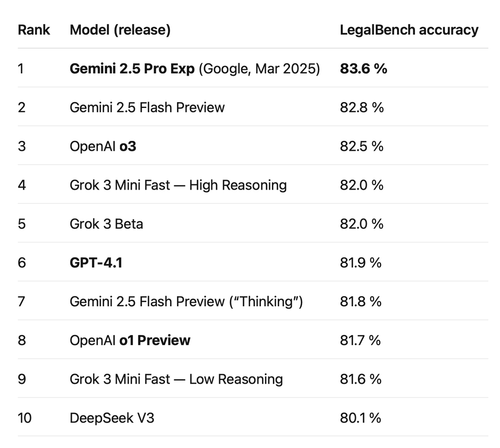Click the OpenAI o3 model name
The height and width of the screenshot is (448, 500).
[x=103, y=147]
